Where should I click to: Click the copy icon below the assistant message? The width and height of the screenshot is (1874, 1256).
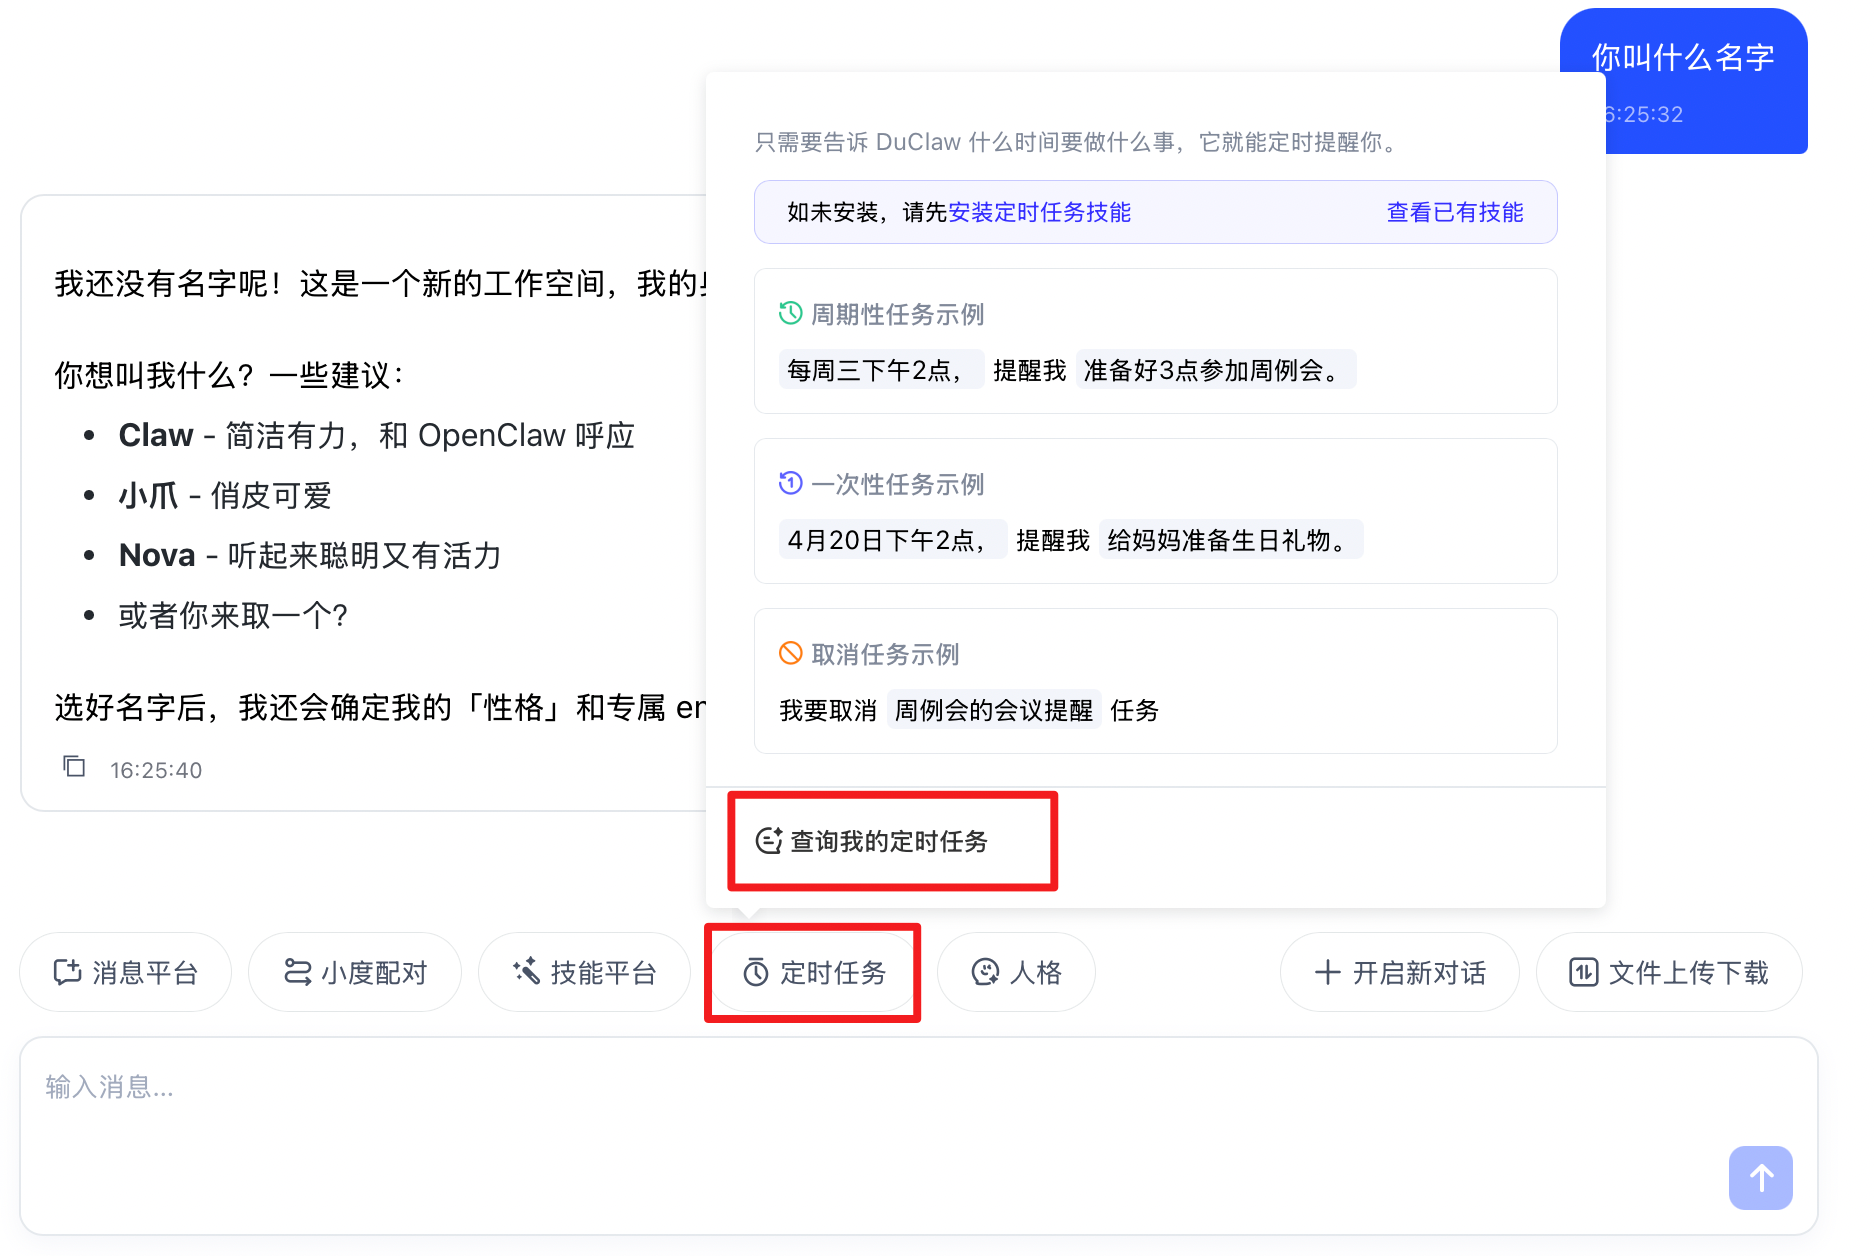click(74, 767)
